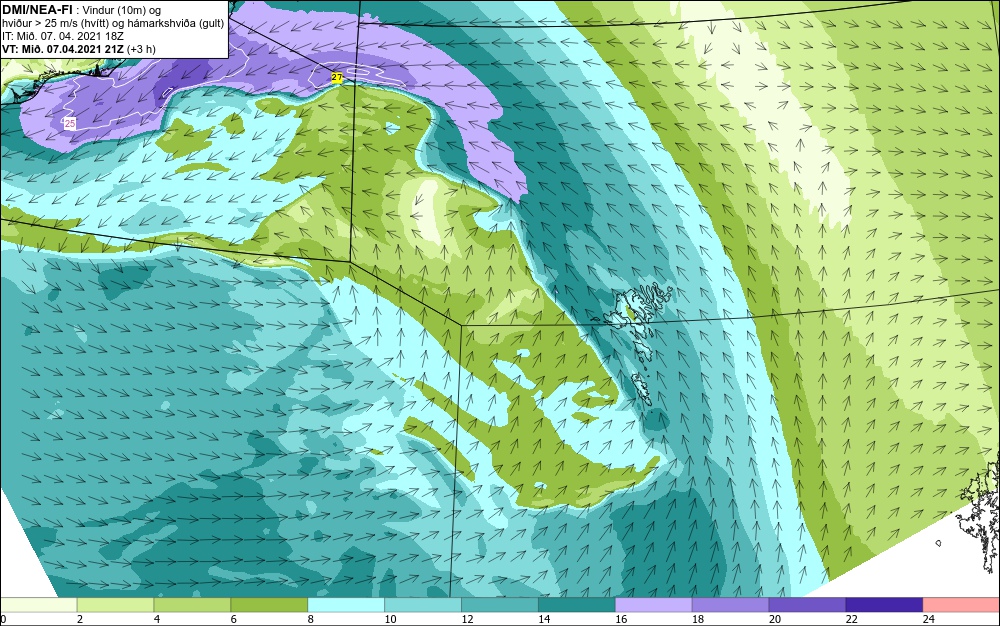Click the 'Vindur (10m) og' heading text

[x=122, y=10]
